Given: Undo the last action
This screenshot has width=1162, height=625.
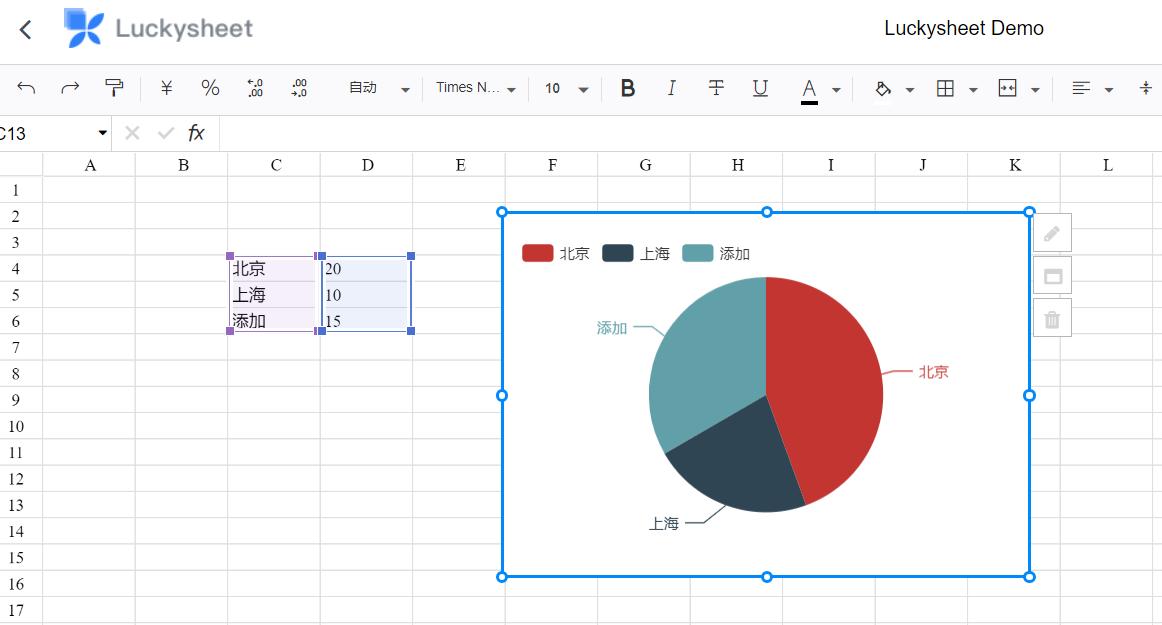Looking at the screenshot, I should click(x=26, y=88).
